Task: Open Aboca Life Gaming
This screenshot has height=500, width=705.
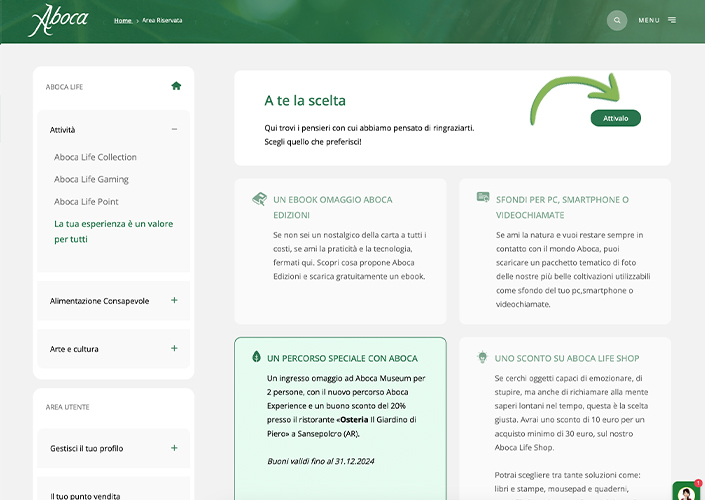Action: click(91, 179)
